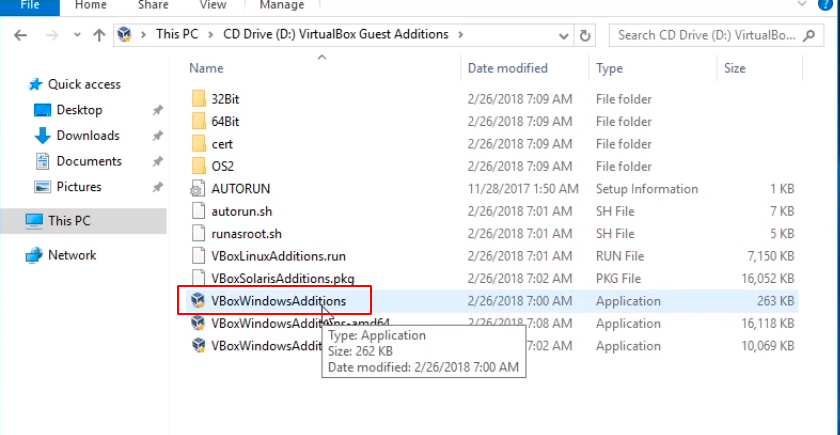840x435 pixels.
Task: Click the Desktop monitor icon in sidebar
Action: pos(42,110)
